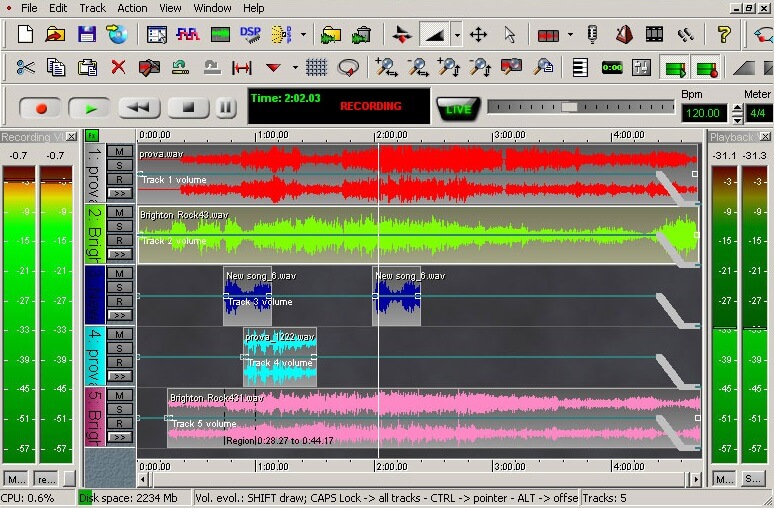Image resolution: width=774 pixels, height=508 pixels.
Task: Cut selection with the scissors icon
Action: [25, 67]
